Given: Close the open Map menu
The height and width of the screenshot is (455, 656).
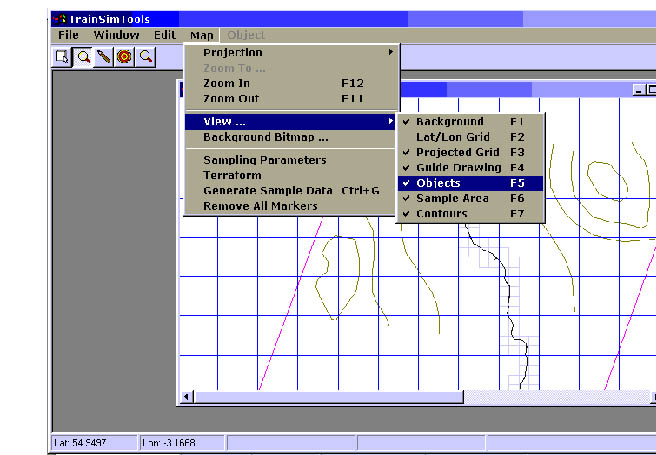Looking at the screenshot, I should coord(202,35).
